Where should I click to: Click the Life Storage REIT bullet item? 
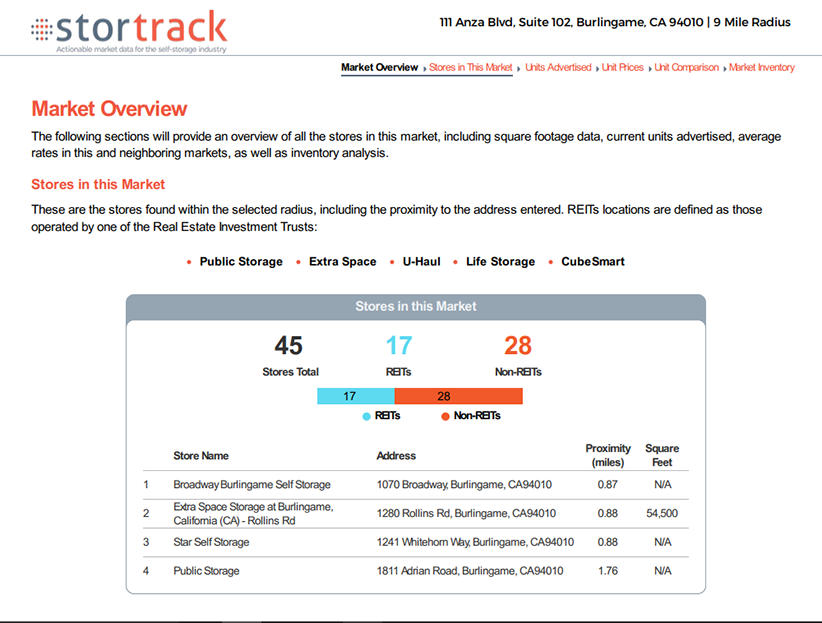click(501, 262)
